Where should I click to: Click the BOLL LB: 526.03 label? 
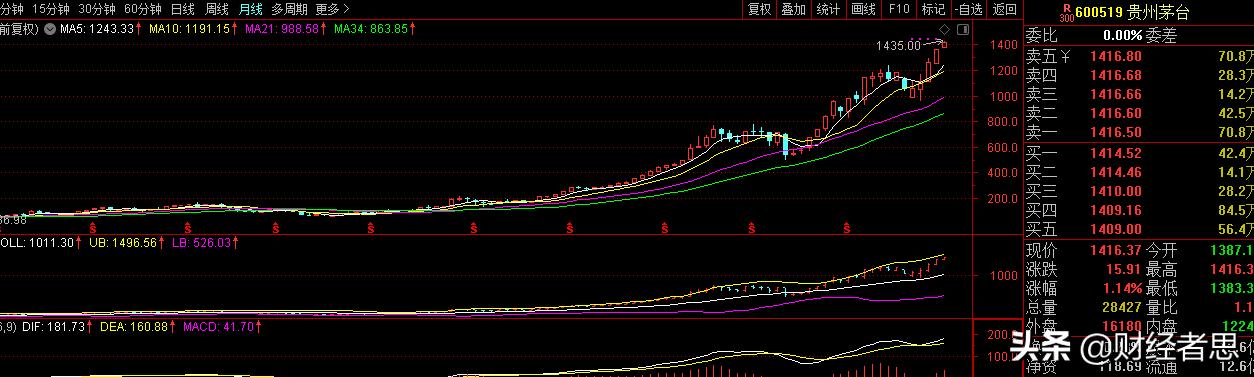pos(202,243)
